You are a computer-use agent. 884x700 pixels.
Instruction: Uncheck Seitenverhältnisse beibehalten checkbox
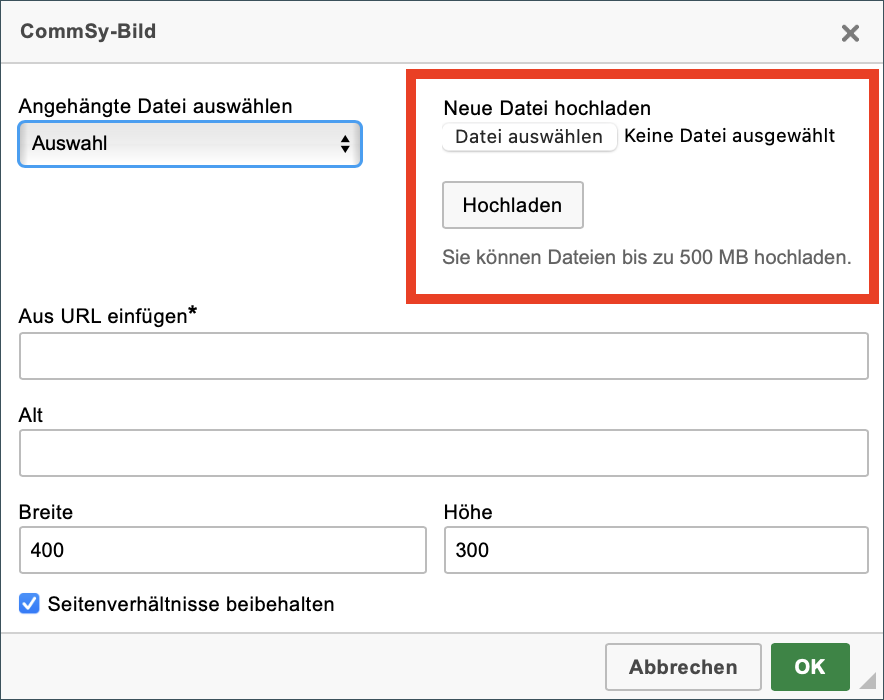29,604
